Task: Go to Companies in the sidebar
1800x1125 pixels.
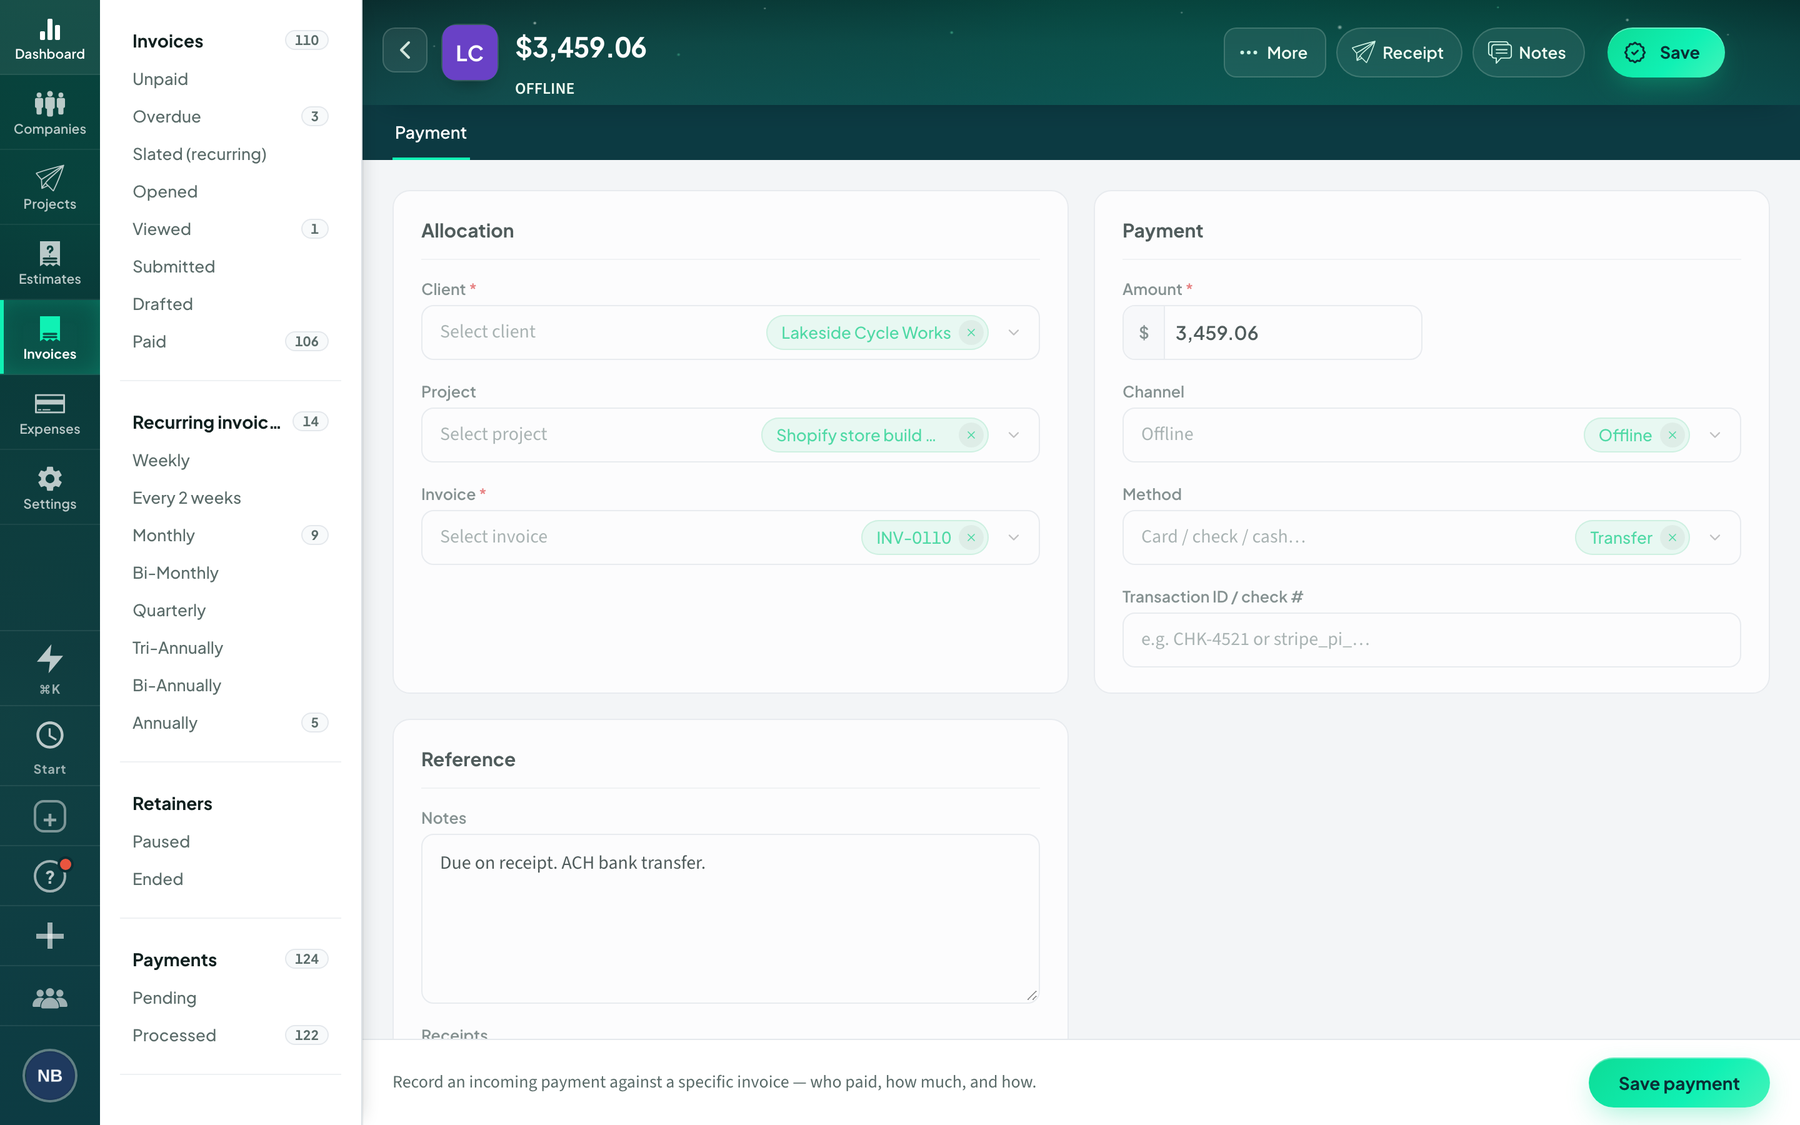Action: click(x=49, y=113)
